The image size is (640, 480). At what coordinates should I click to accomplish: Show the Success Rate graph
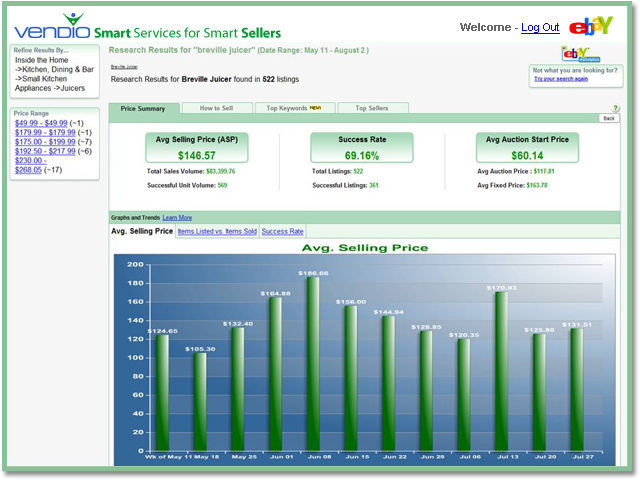282,231
